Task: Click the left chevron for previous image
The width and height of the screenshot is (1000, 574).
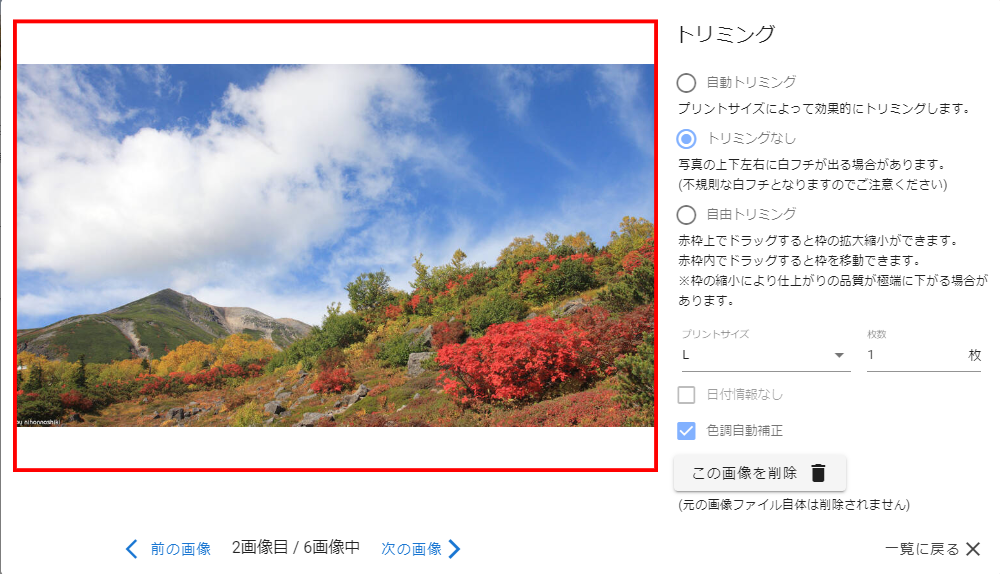Action: 131,549
